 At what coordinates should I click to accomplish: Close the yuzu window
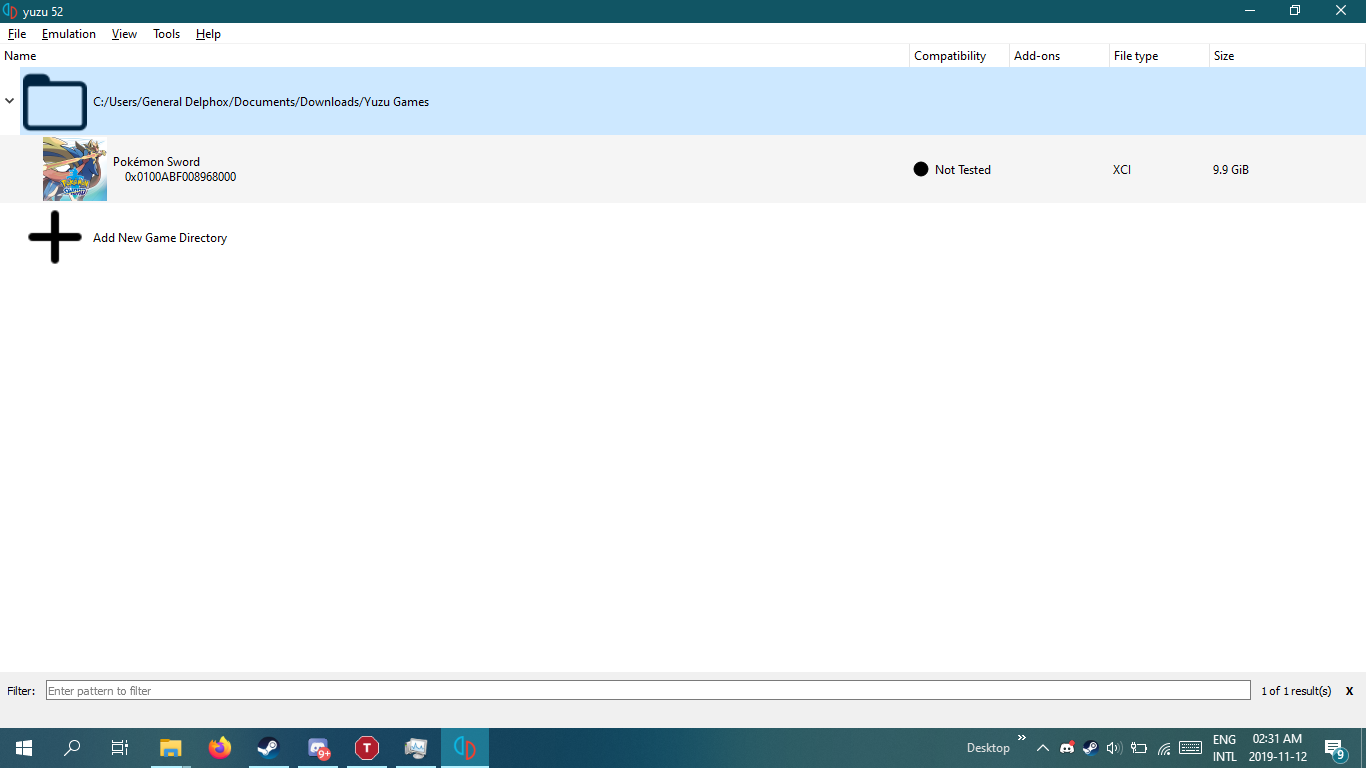coord(1342,11)
